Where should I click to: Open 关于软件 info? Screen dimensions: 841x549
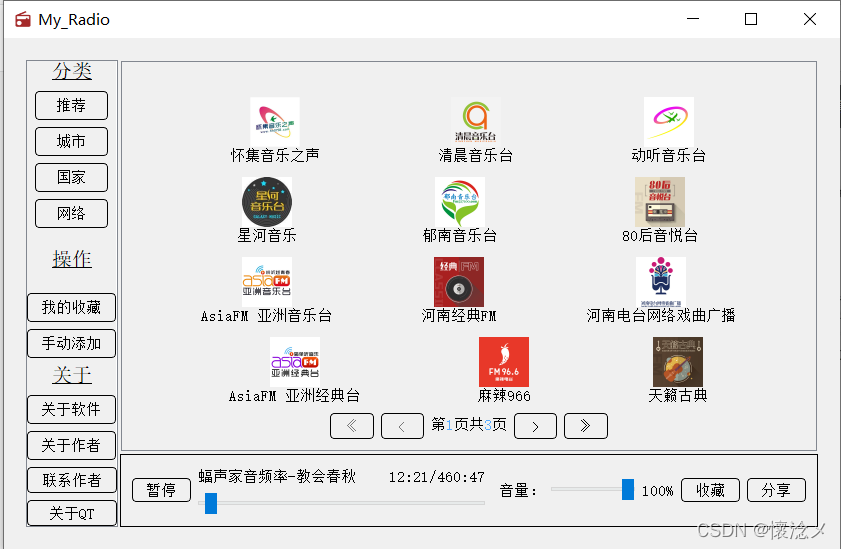coord(71,410)
